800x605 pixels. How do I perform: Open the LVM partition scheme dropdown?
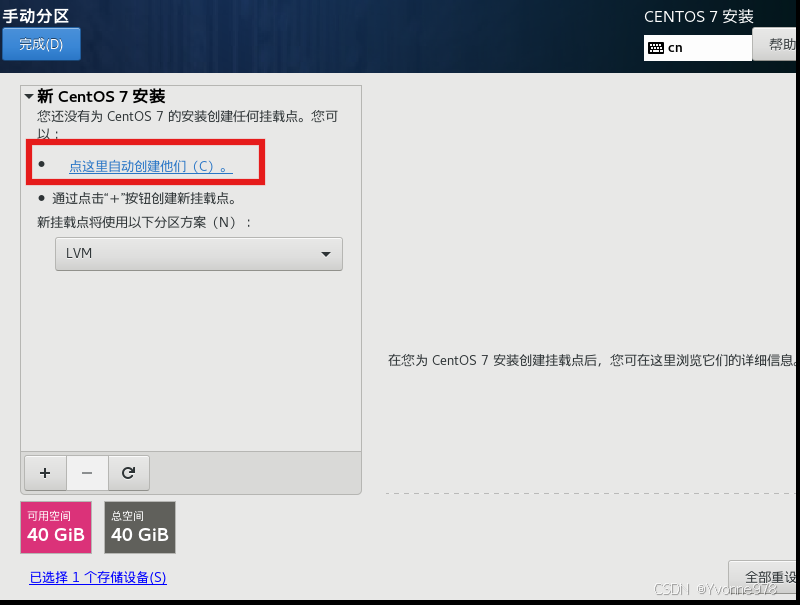[199, 254]
